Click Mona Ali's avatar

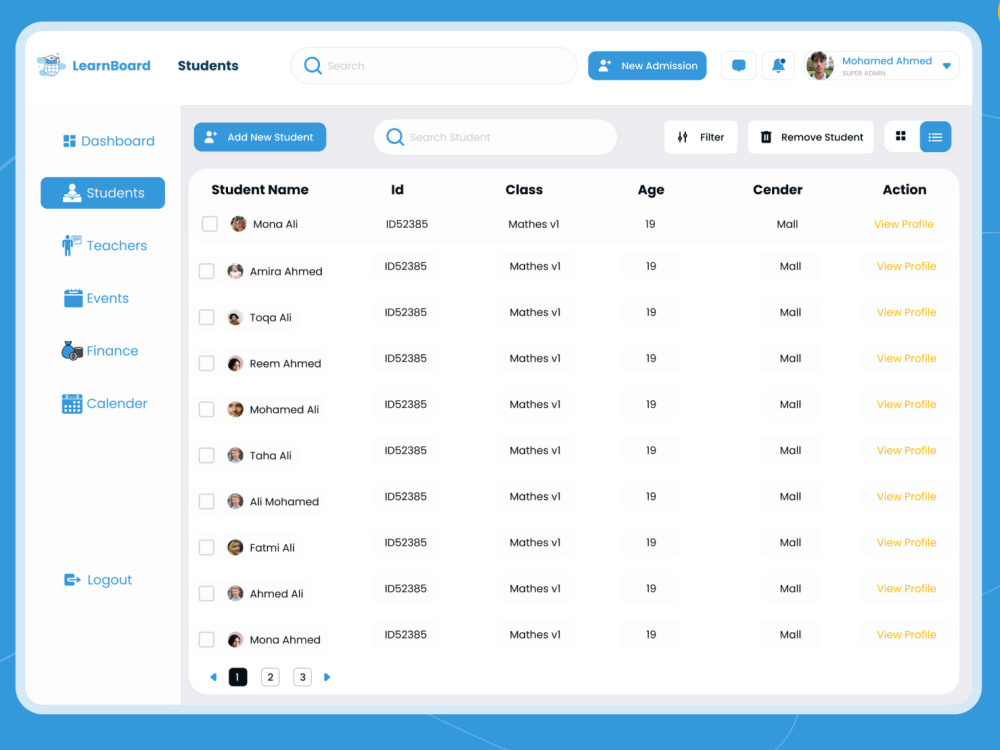[239, 224]
